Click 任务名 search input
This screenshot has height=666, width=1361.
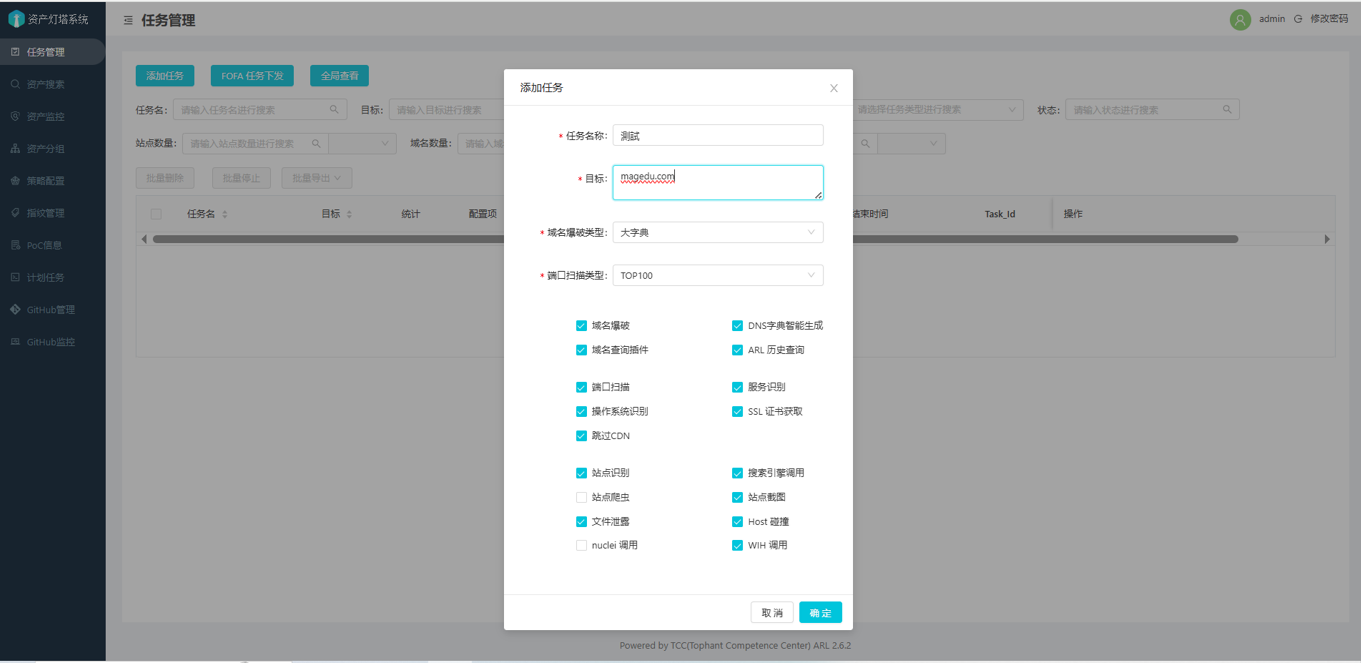tap(260, 110)
